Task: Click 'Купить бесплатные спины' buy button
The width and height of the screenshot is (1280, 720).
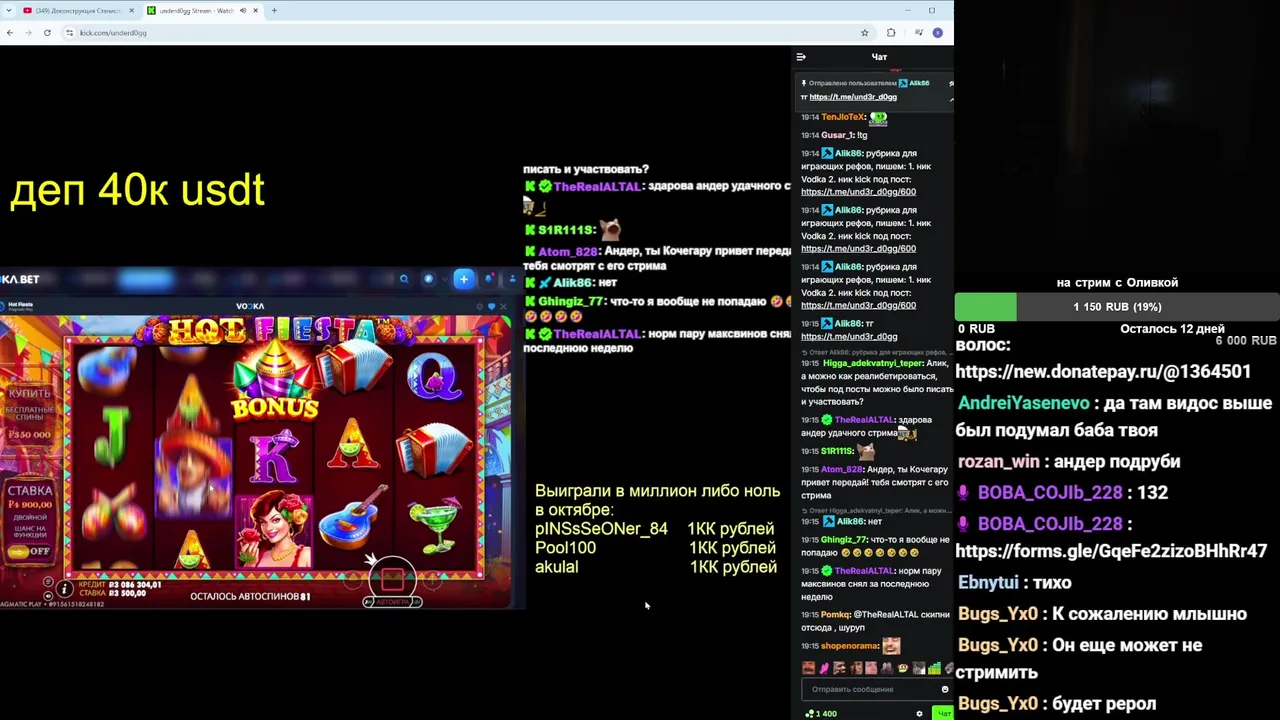Action: (29, 413)
